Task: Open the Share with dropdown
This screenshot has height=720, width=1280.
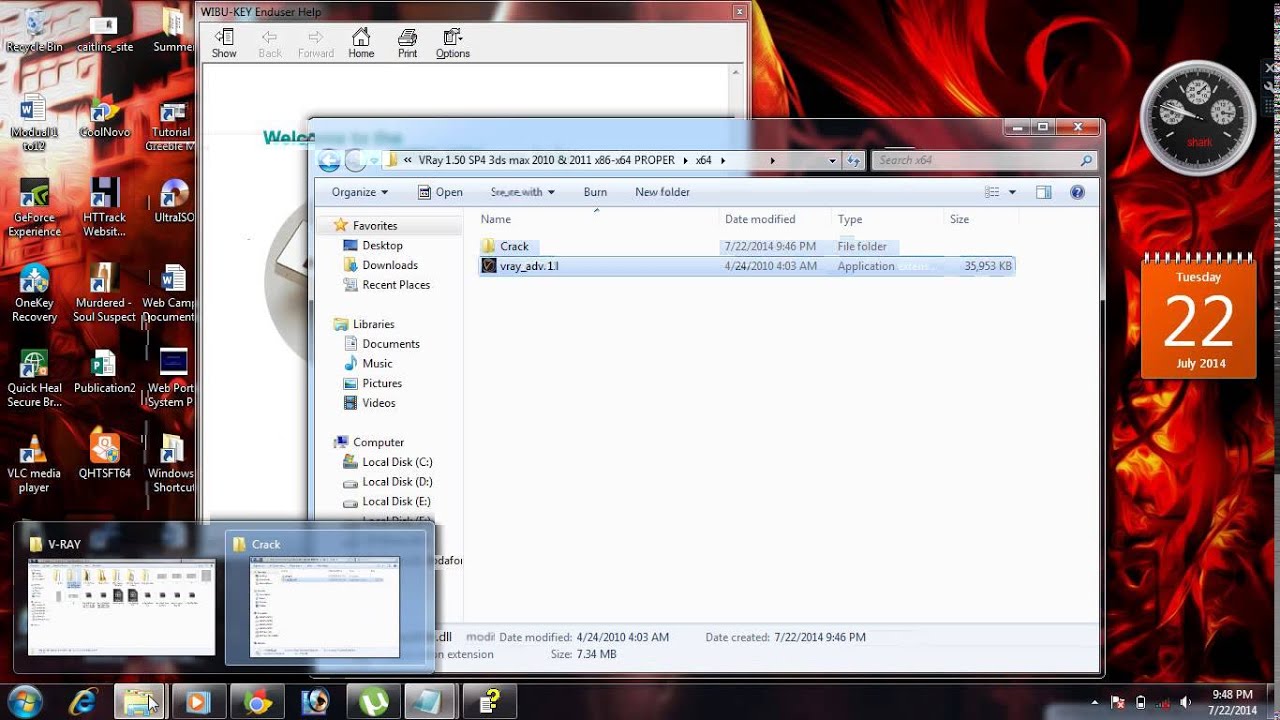Action: [x=522, y=192]
